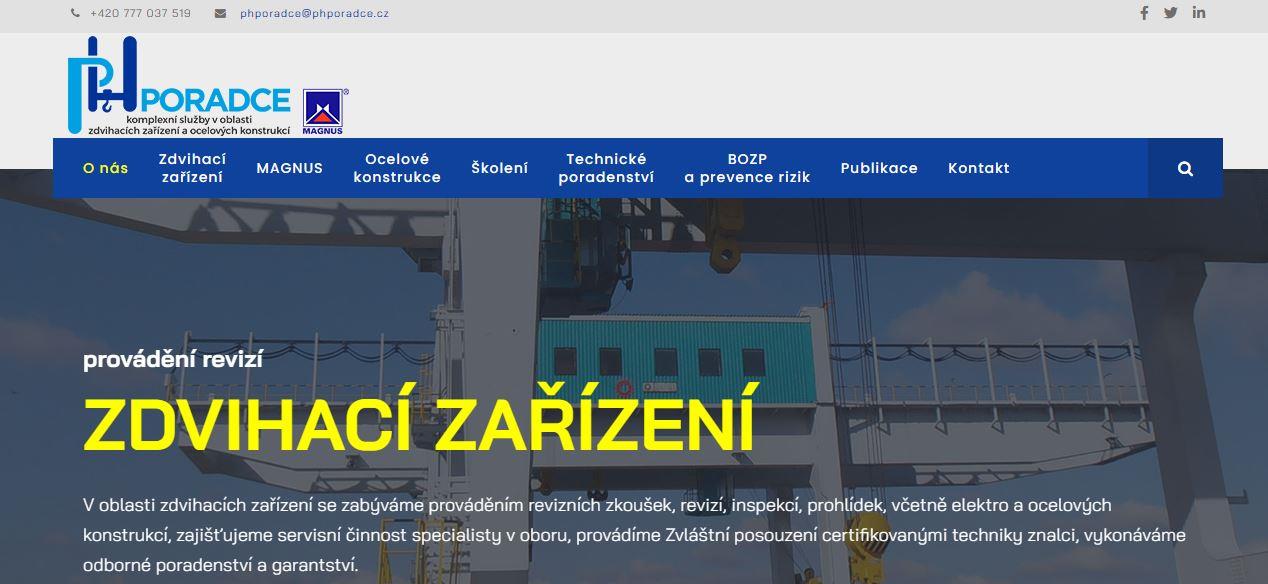
Task: Open the O nás menu item
Action: coord(106,168)
